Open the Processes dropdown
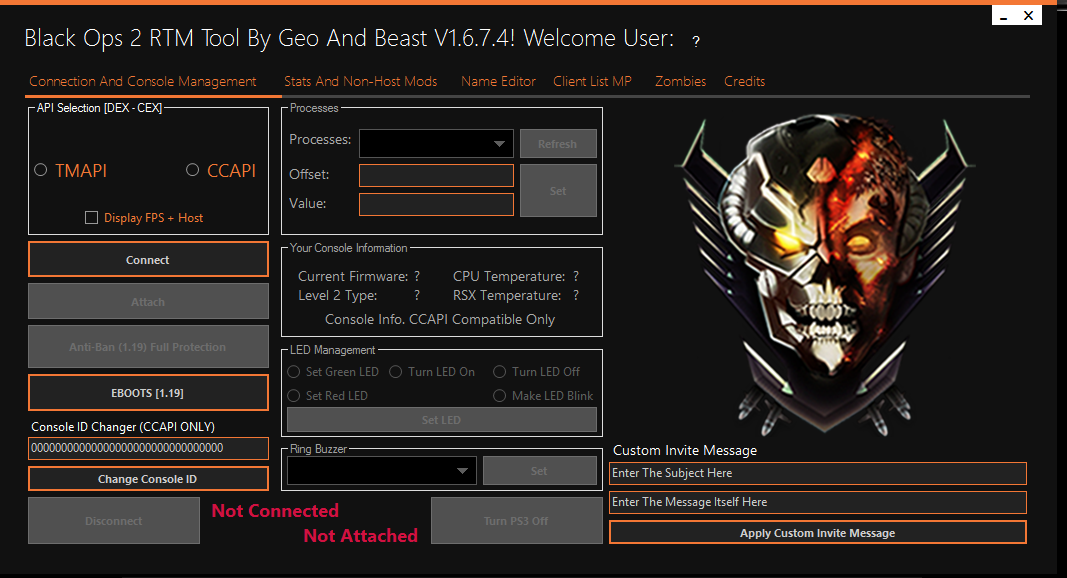1067x578 pixels. pos(436,144)
